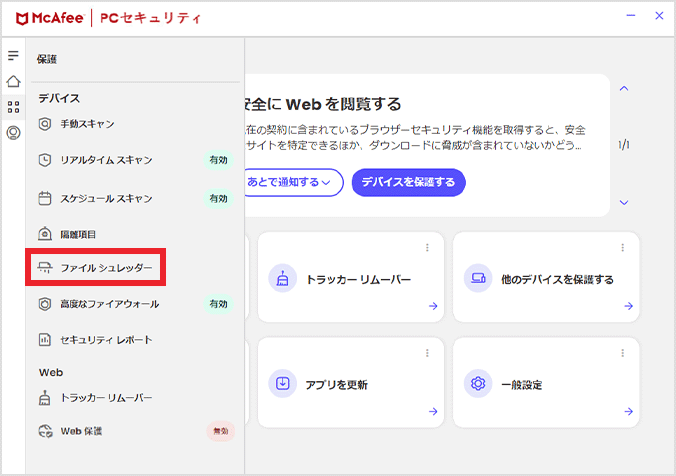Click the トラッカー リムーバー card broom icon
The width and height of the screenshot is (676, 476).
point(282,278)
